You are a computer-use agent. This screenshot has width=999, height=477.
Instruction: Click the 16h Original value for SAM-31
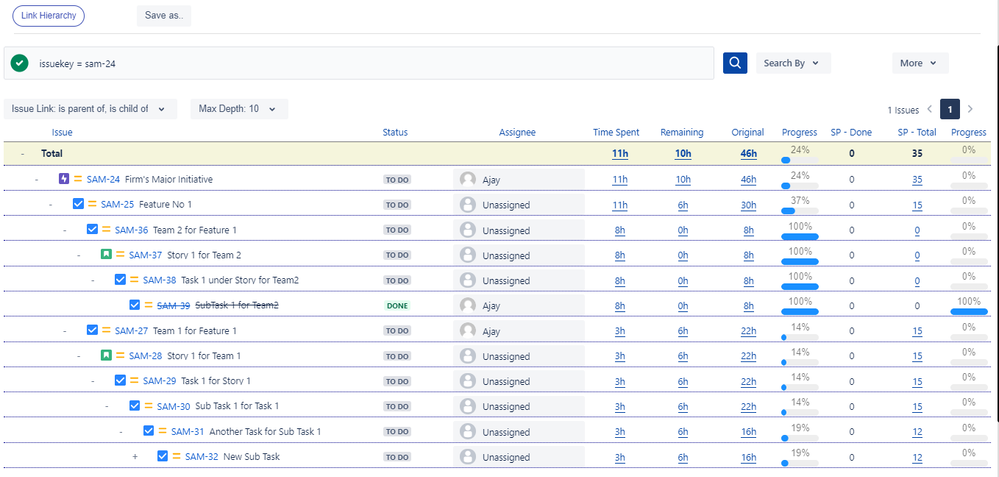pos(749,431)
